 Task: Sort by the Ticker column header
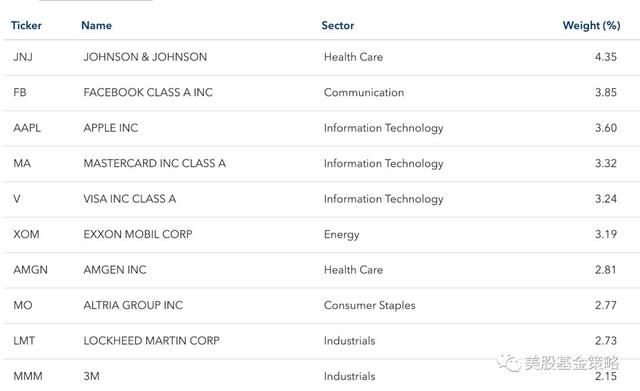coord(26,25)
